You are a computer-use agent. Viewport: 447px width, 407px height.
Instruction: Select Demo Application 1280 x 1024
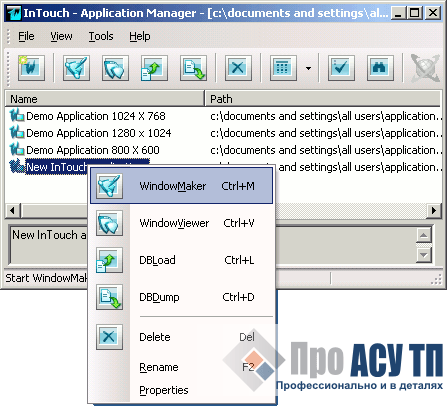tap(99, 133)
